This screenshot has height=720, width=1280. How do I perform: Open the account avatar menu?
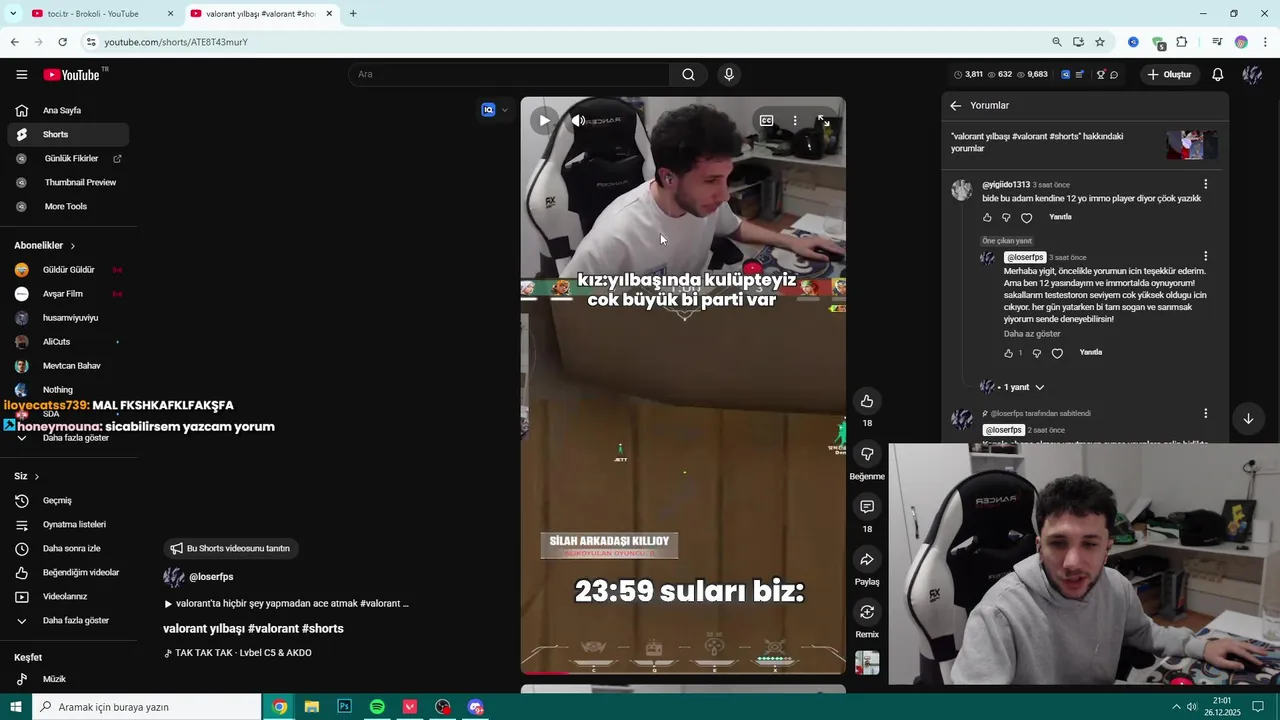[x=1252, y=74]
